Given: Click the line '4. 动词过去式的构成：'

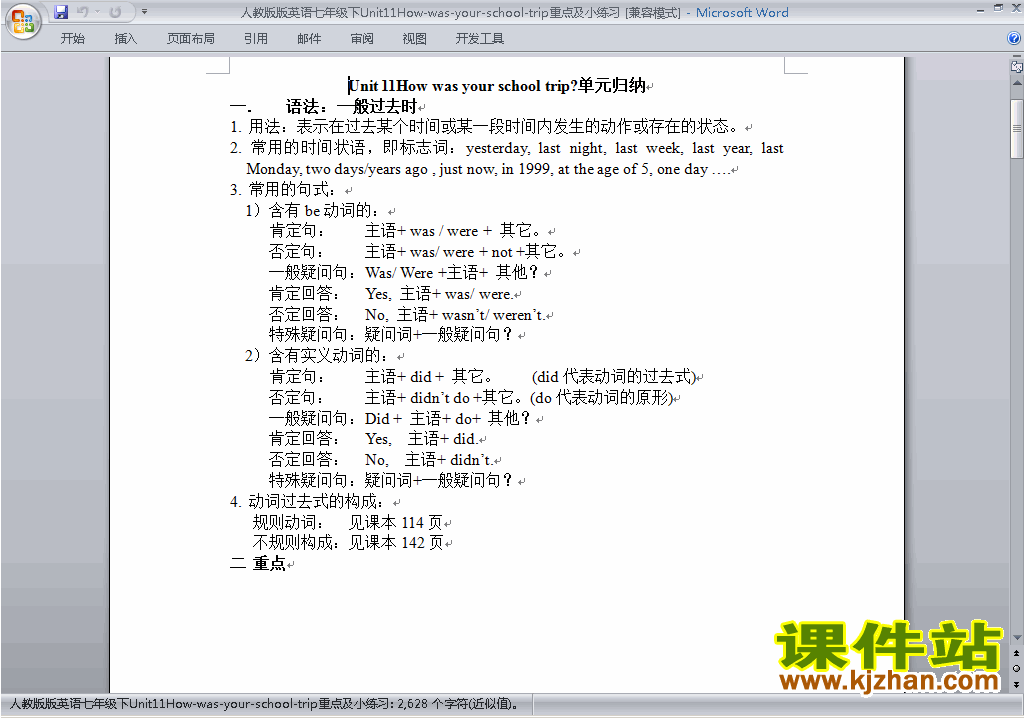Looking at the screenshot, I should pos(307,502).
